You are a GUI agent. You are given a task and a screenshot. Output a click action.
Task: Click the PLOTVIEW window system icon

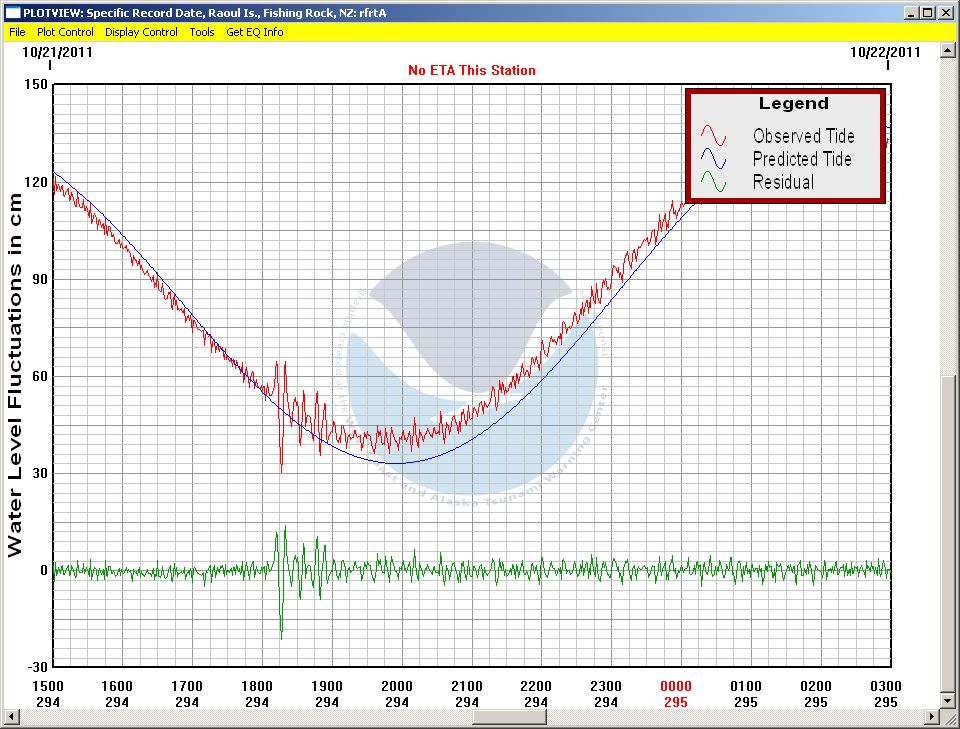[12, 12]
